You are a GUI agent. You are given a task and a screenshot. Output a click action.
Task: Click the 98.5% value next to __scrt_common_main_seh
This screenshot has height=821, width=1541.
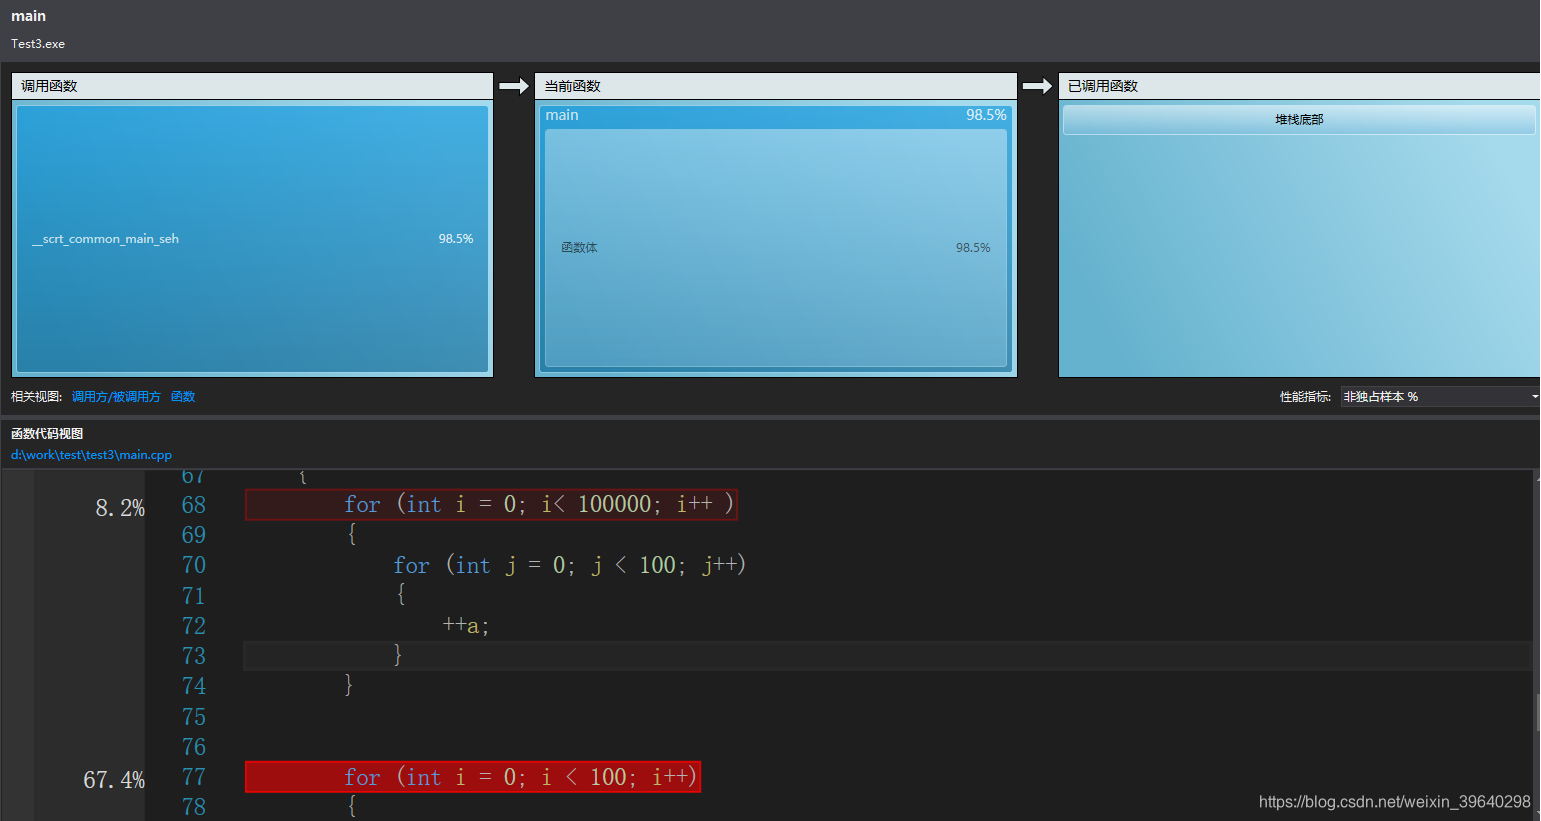pos(456,239)
